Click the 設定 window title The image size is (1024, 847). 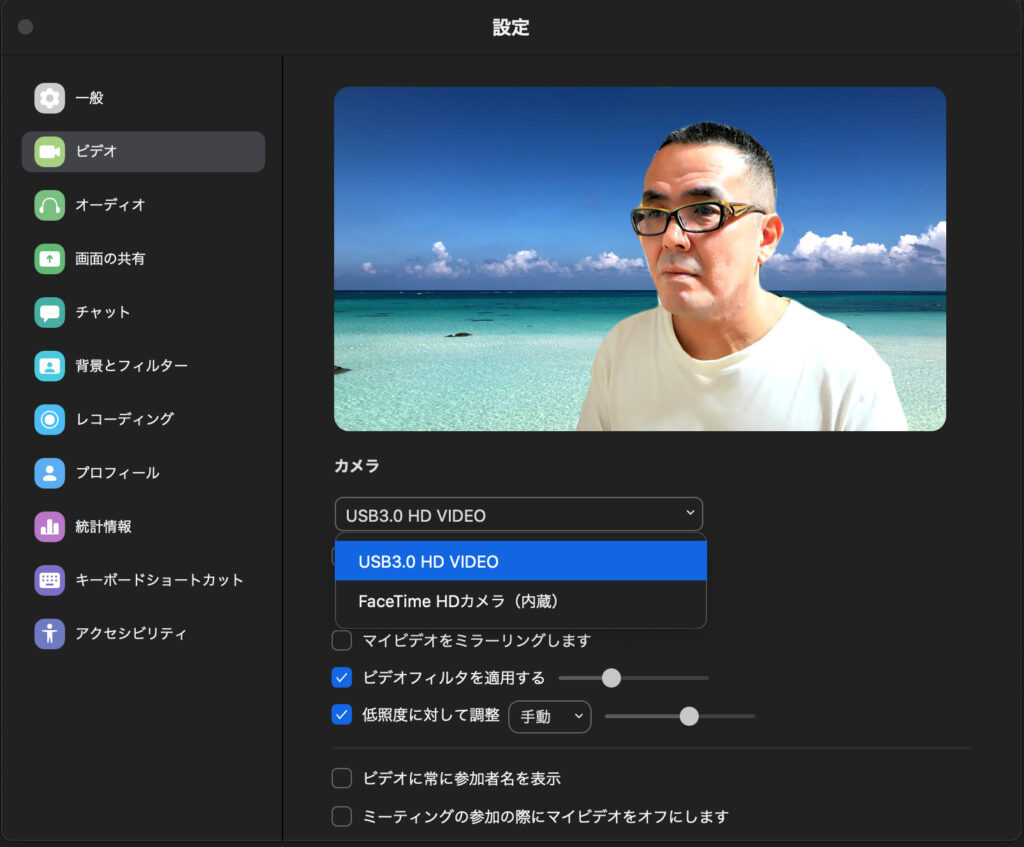click(x=511, y=27)
